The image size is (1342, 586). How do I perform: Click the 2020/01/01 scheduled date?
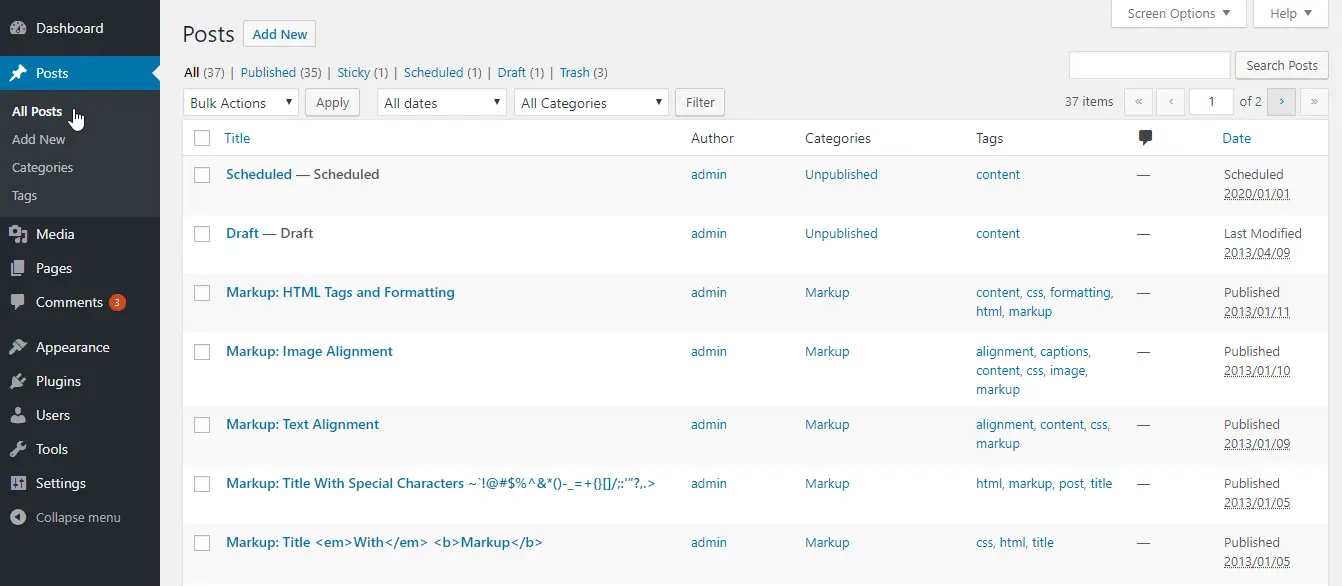coord(1257,193)
